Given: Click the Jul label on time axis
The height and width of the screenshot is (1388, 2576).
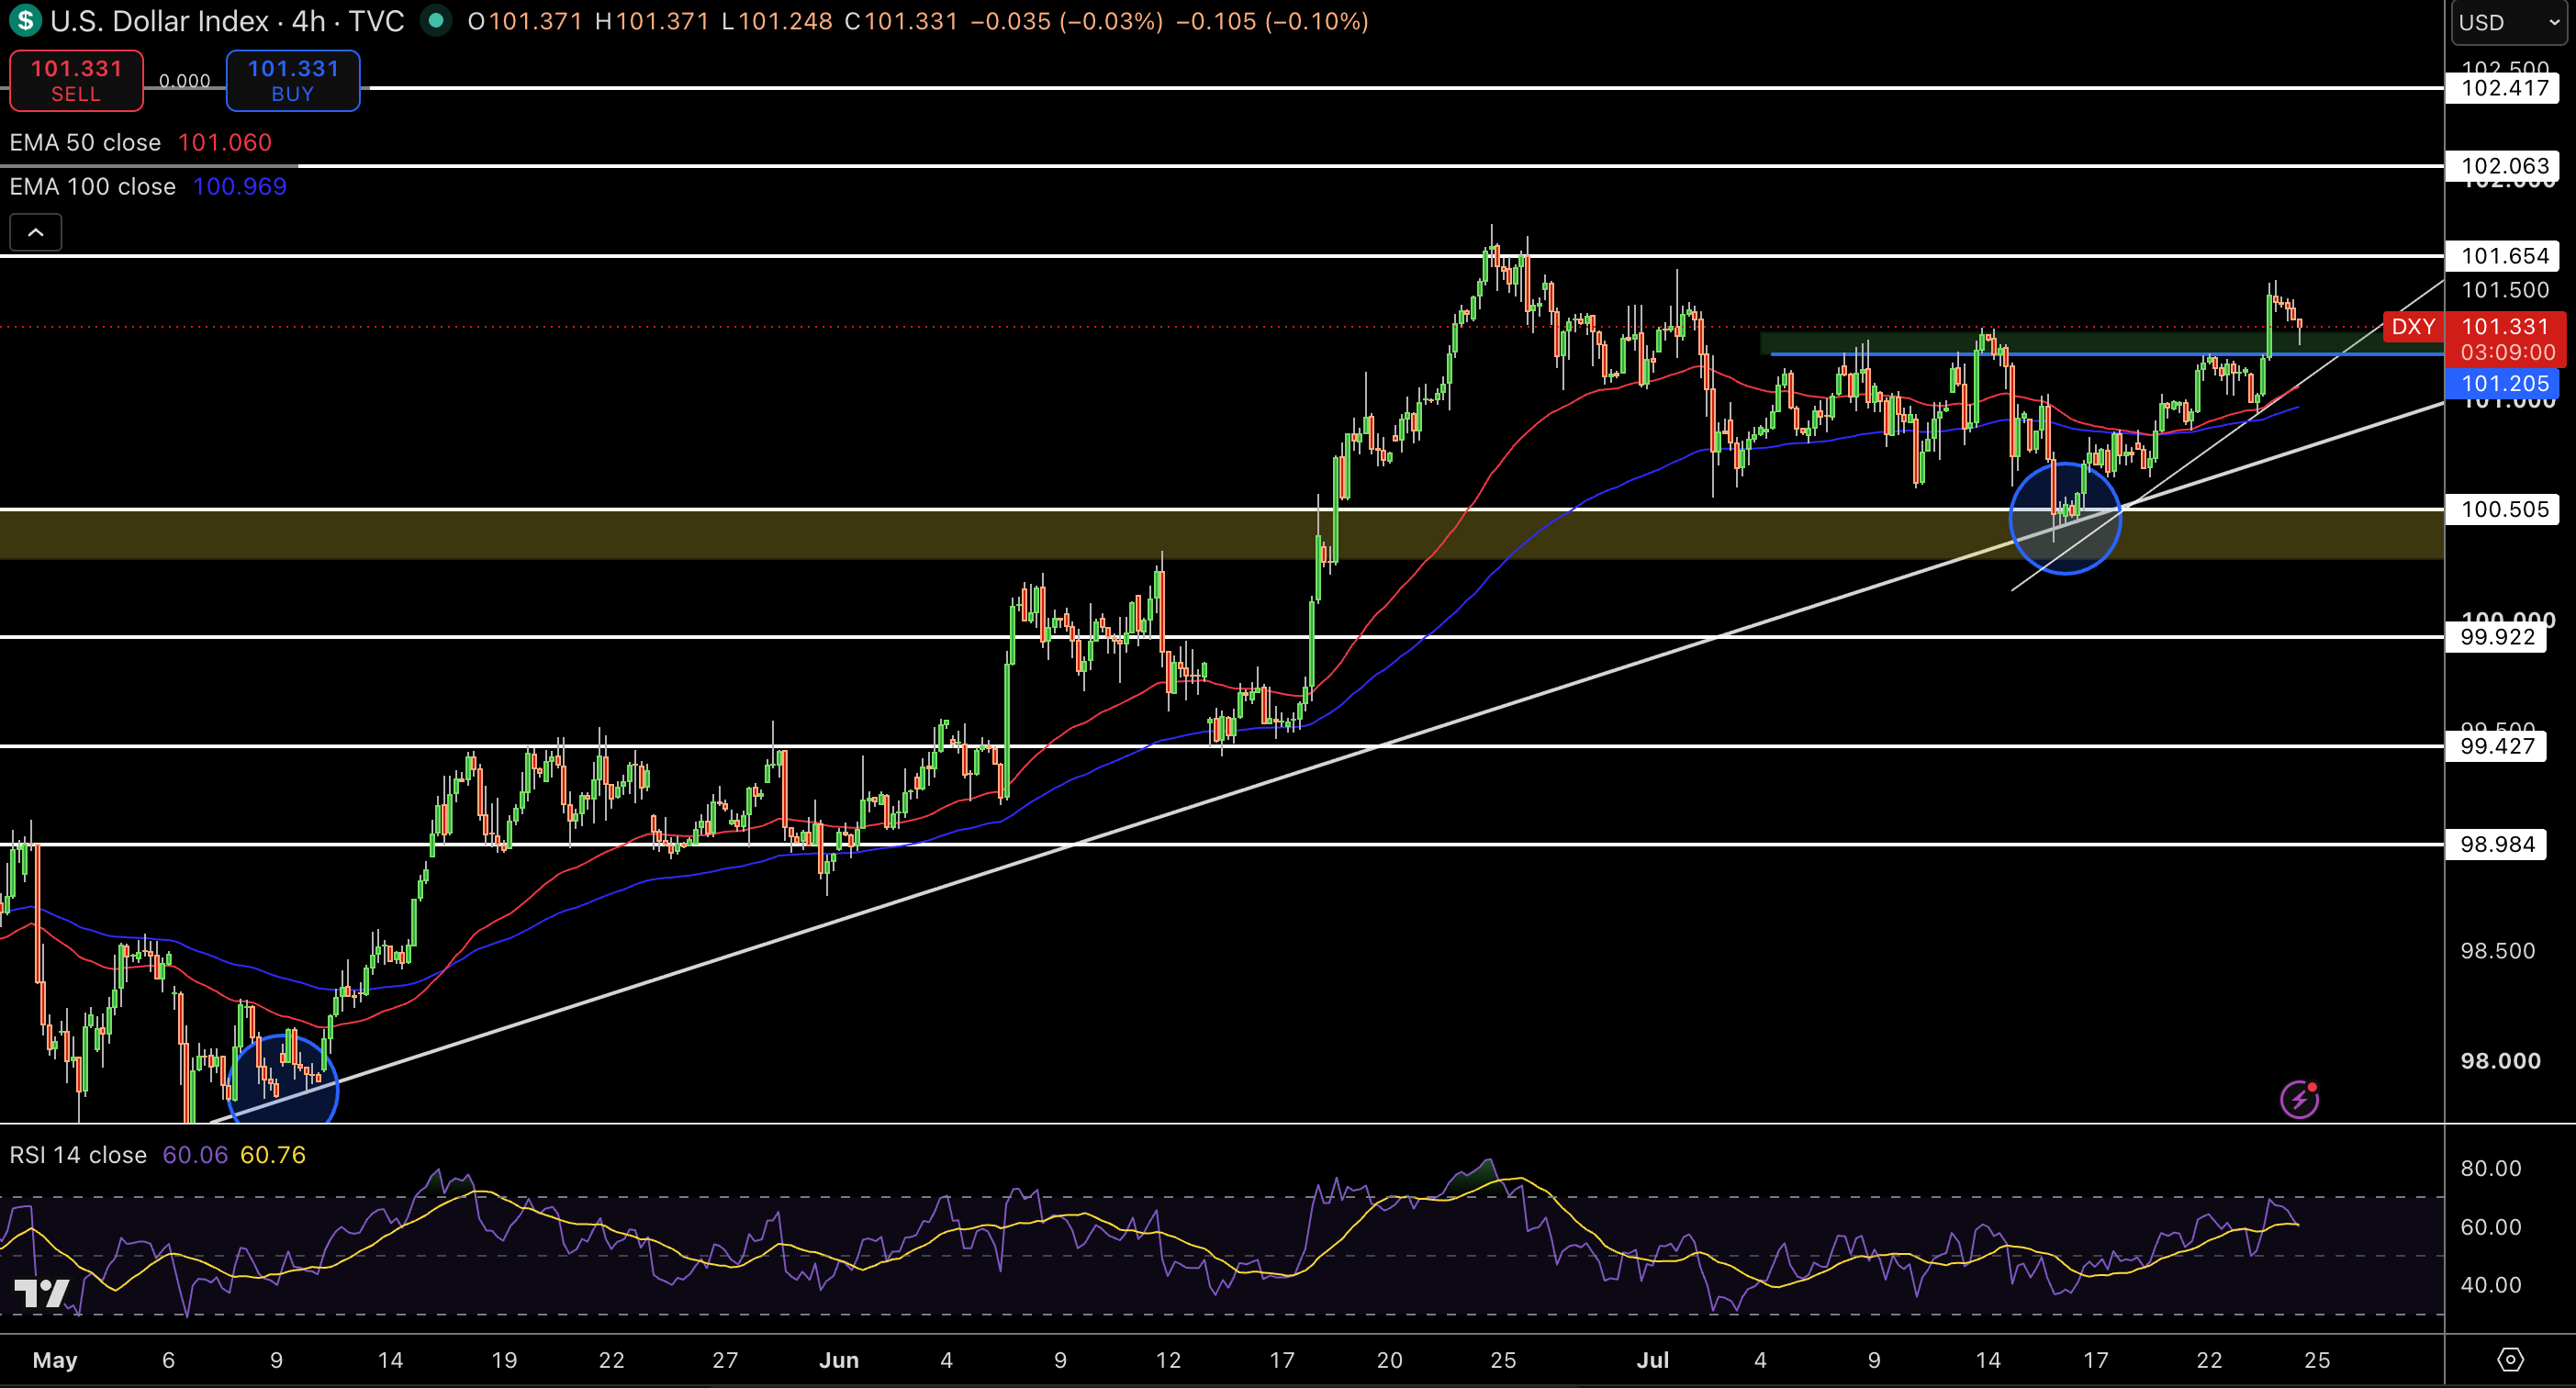Looking at the screenshot, I should click(1652, 1360).
